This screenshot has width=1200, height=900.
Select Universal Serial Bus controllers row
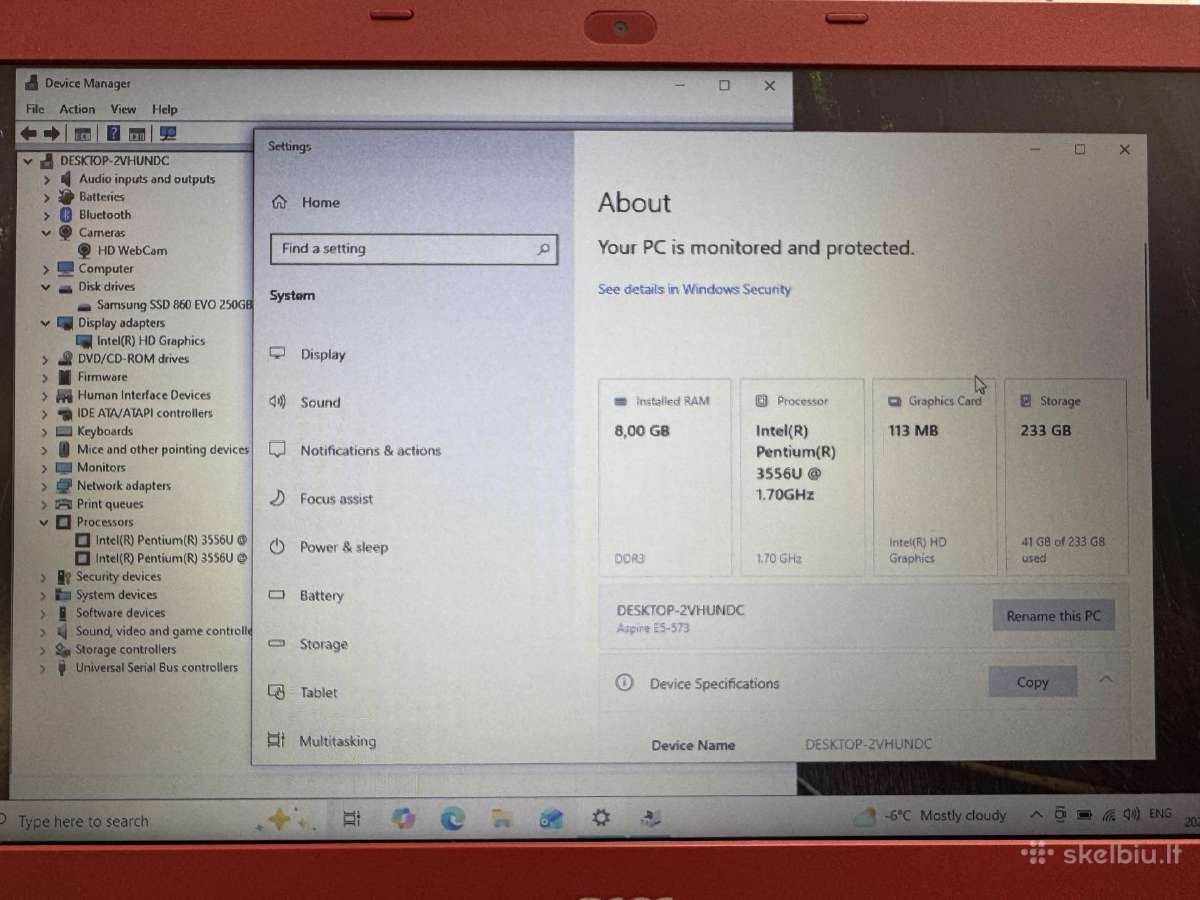click(x=157, y=668)
